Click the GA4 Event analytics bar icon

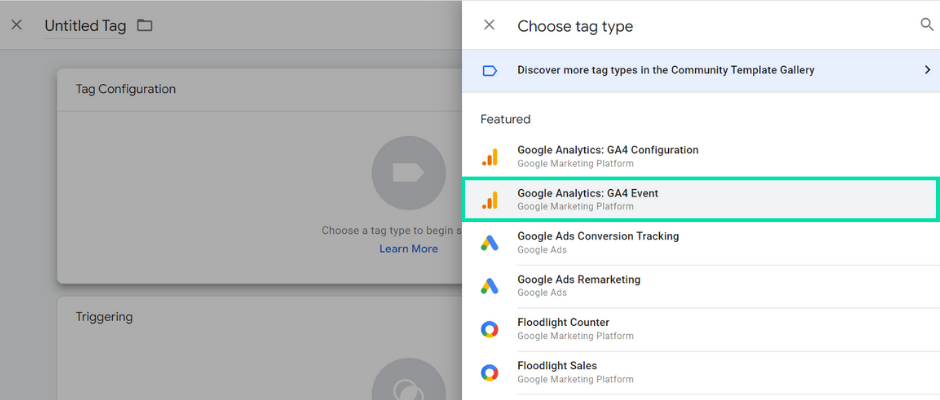[490, 200]
